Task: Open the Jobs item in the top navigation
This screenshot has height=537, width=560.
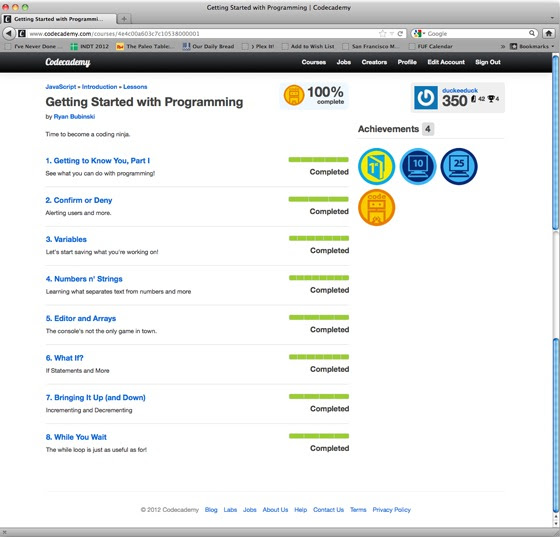Action: click(x=344, y=62)
